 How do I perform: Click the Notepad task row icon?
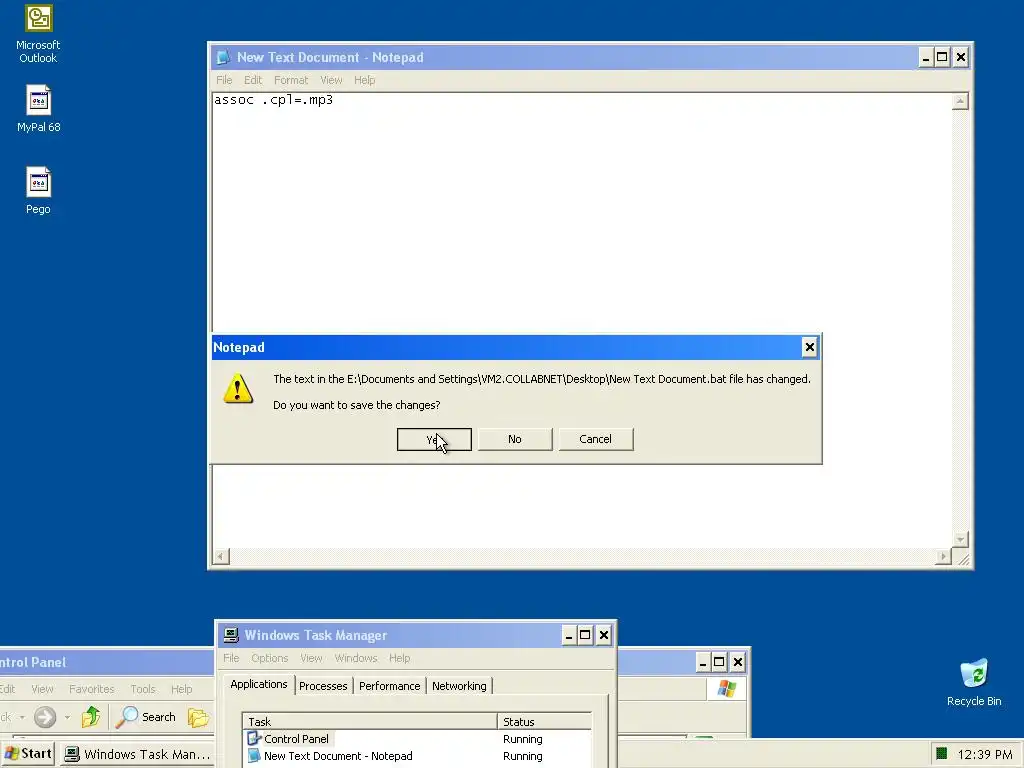tap(254, 756)
